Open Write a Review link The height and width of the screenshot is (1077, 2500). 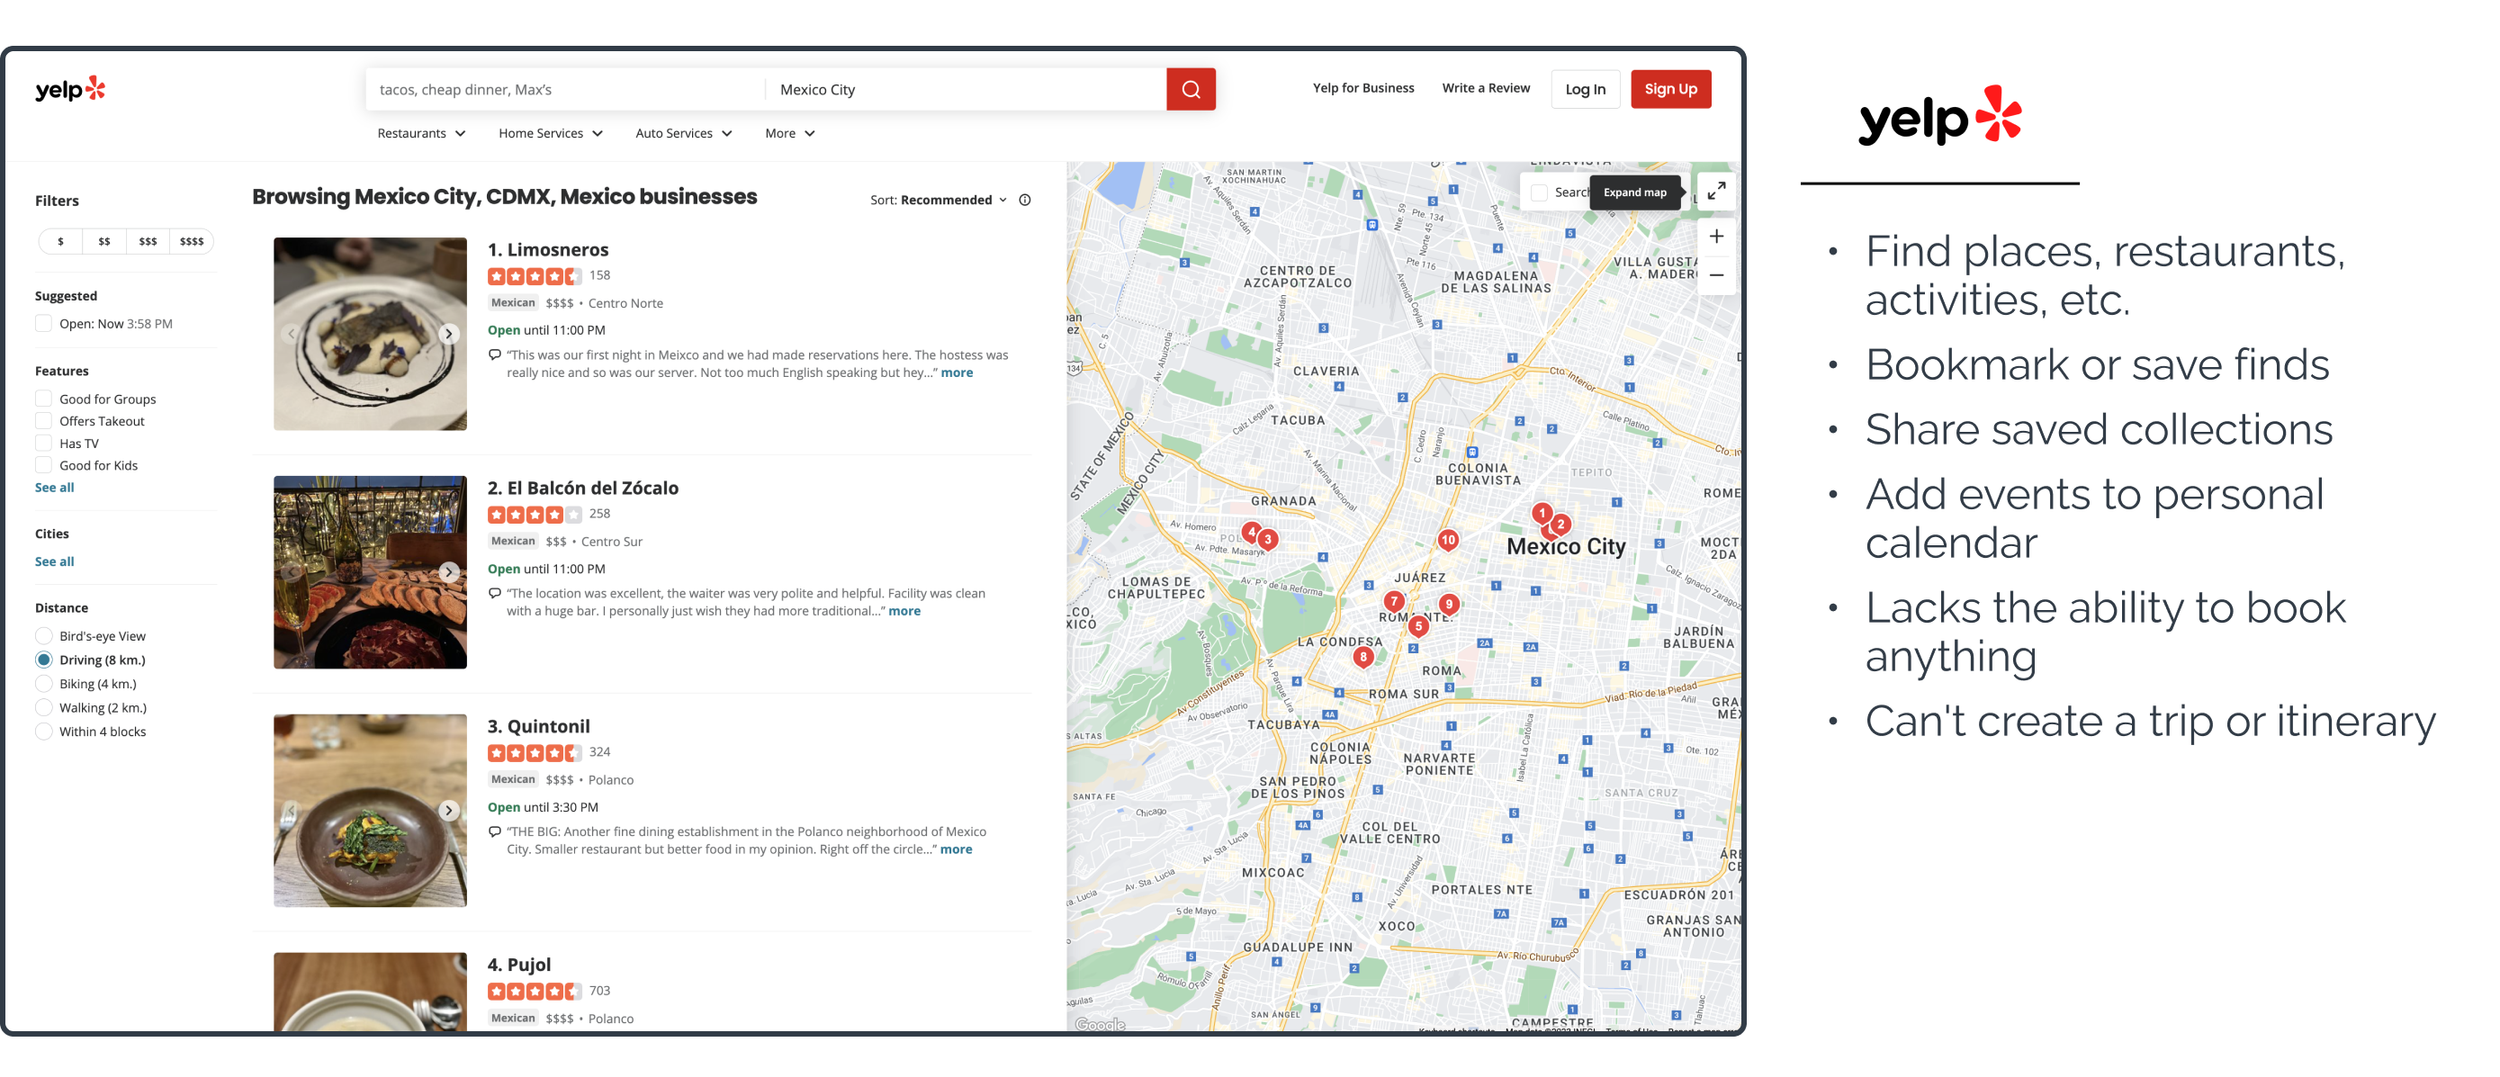click(1485, 88)
